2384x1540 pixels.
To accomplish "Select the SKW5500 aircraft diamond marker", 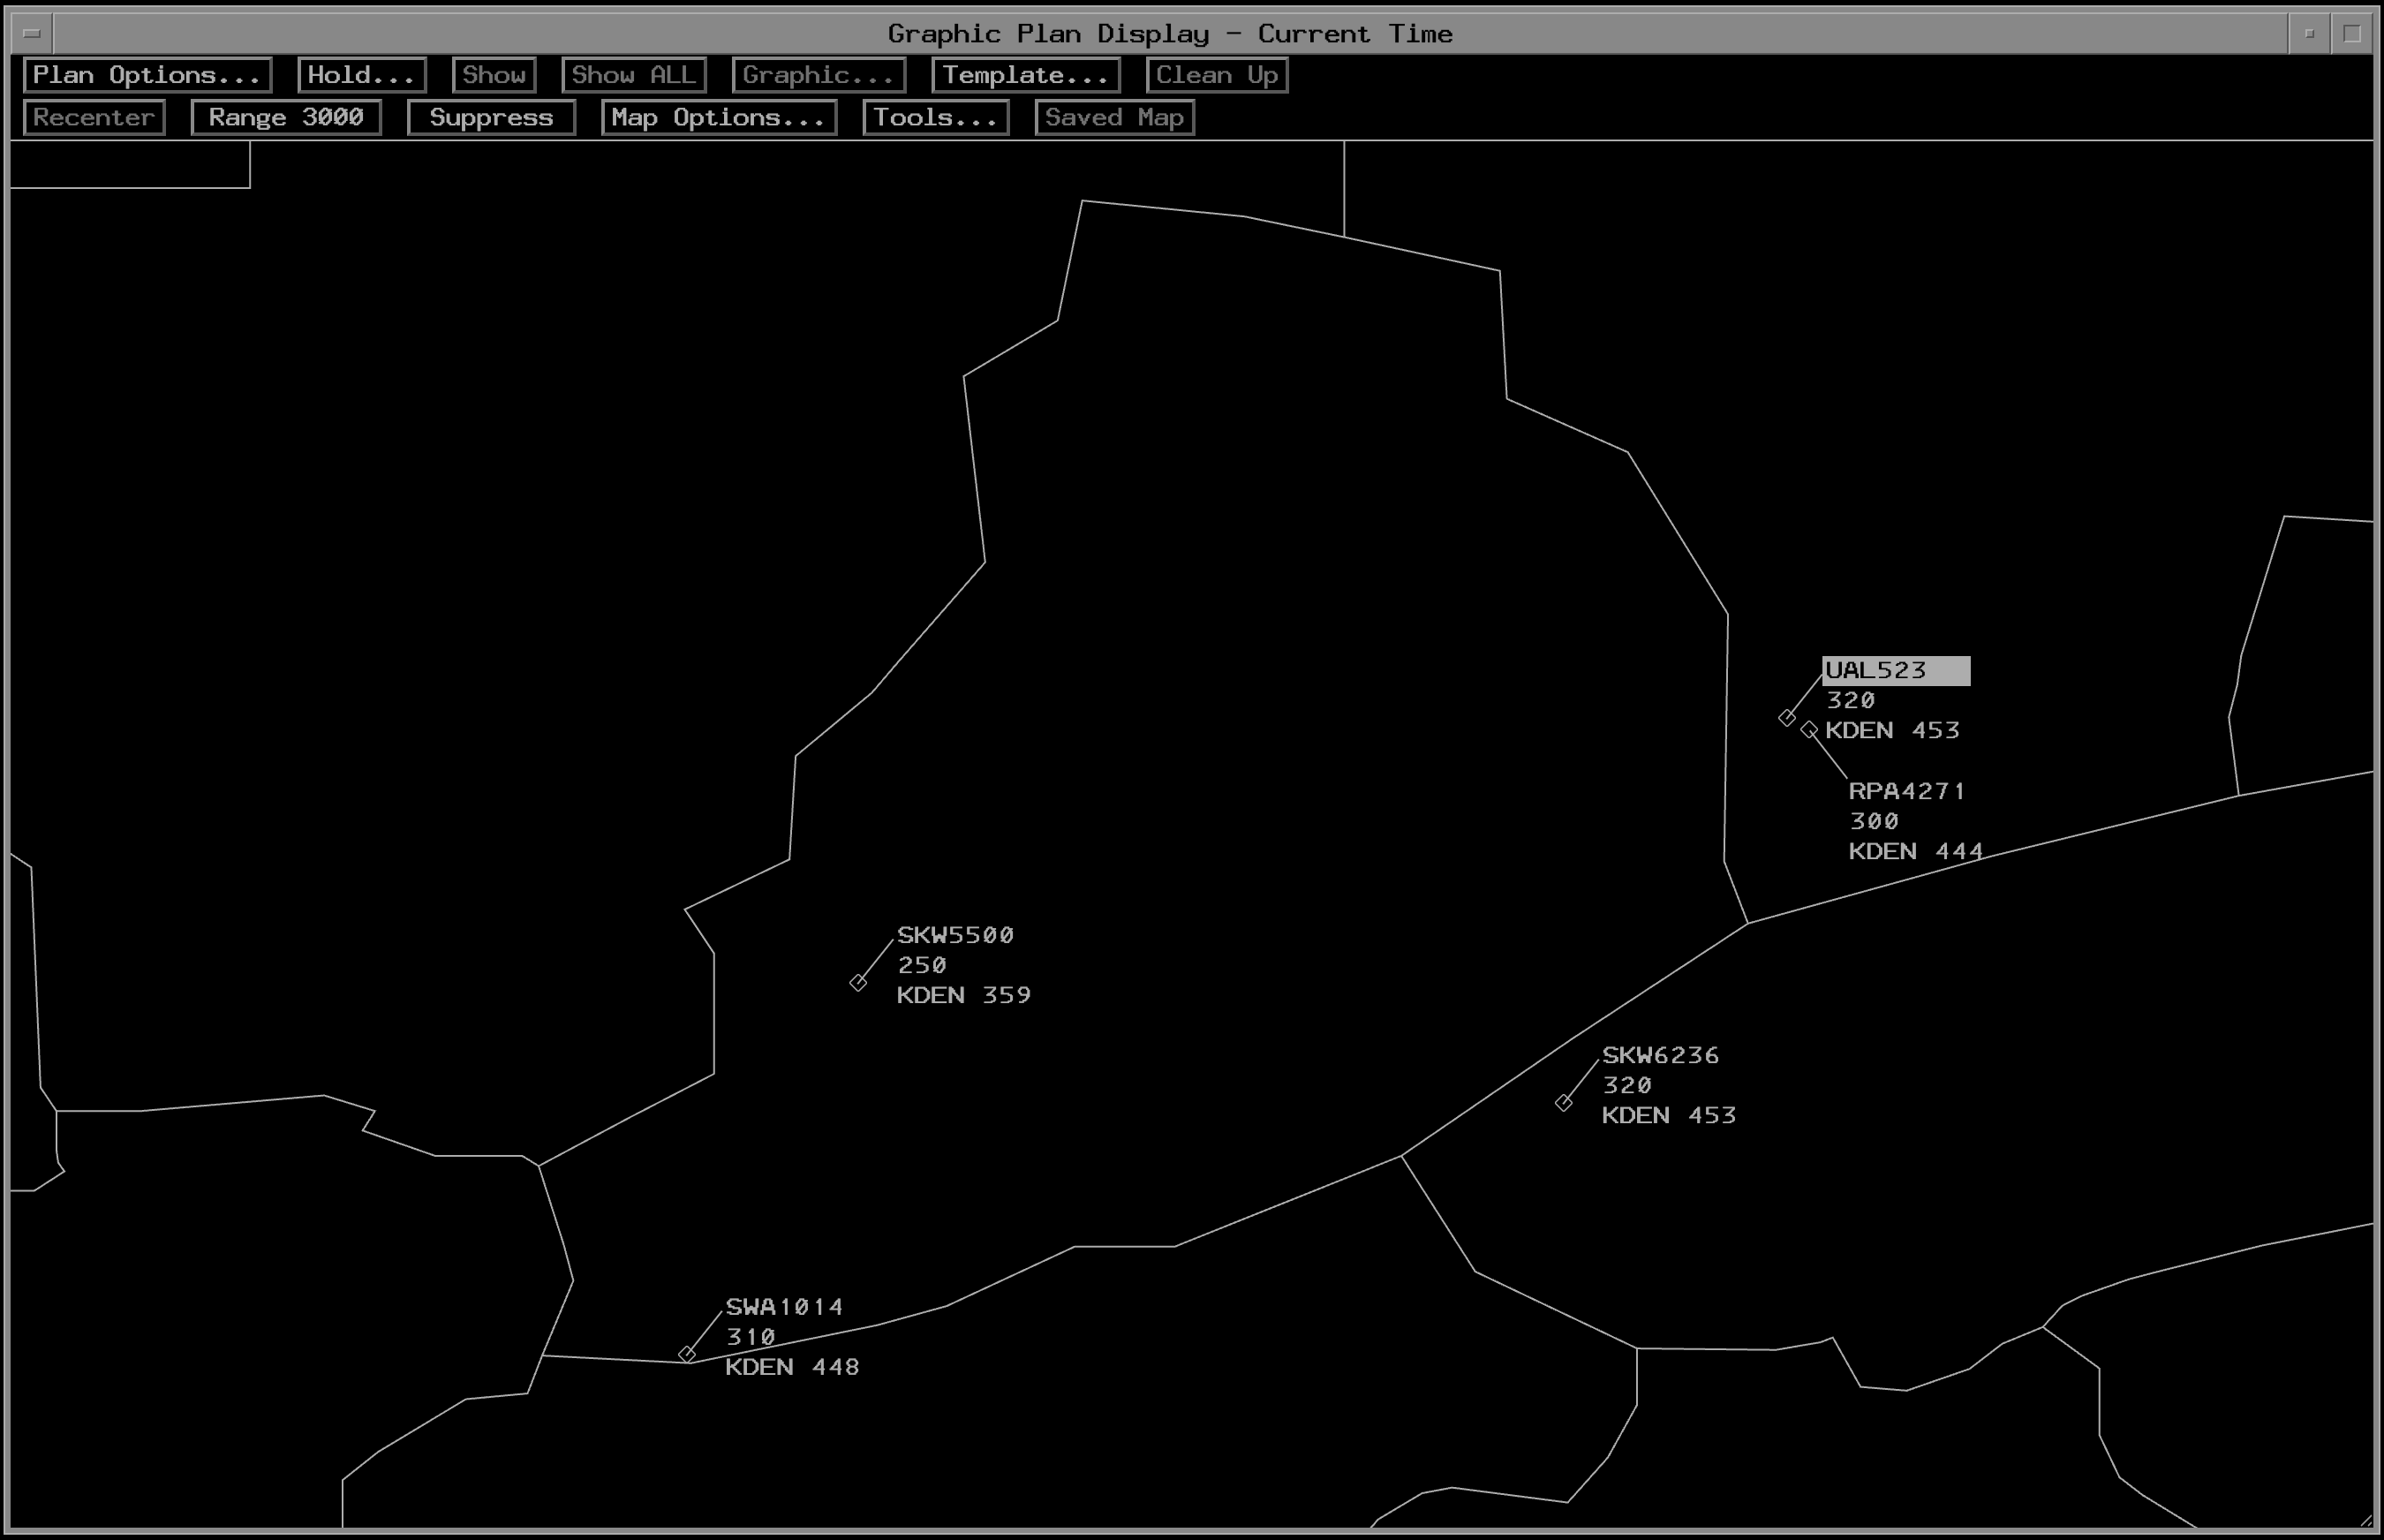I will (858, 983).
